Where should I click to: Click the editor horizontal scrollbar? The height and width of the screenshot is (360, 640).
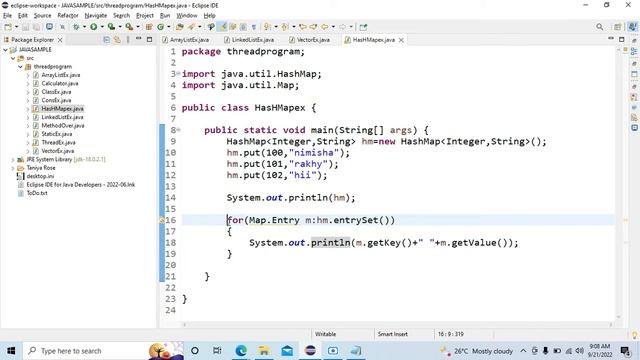point(398,324)
